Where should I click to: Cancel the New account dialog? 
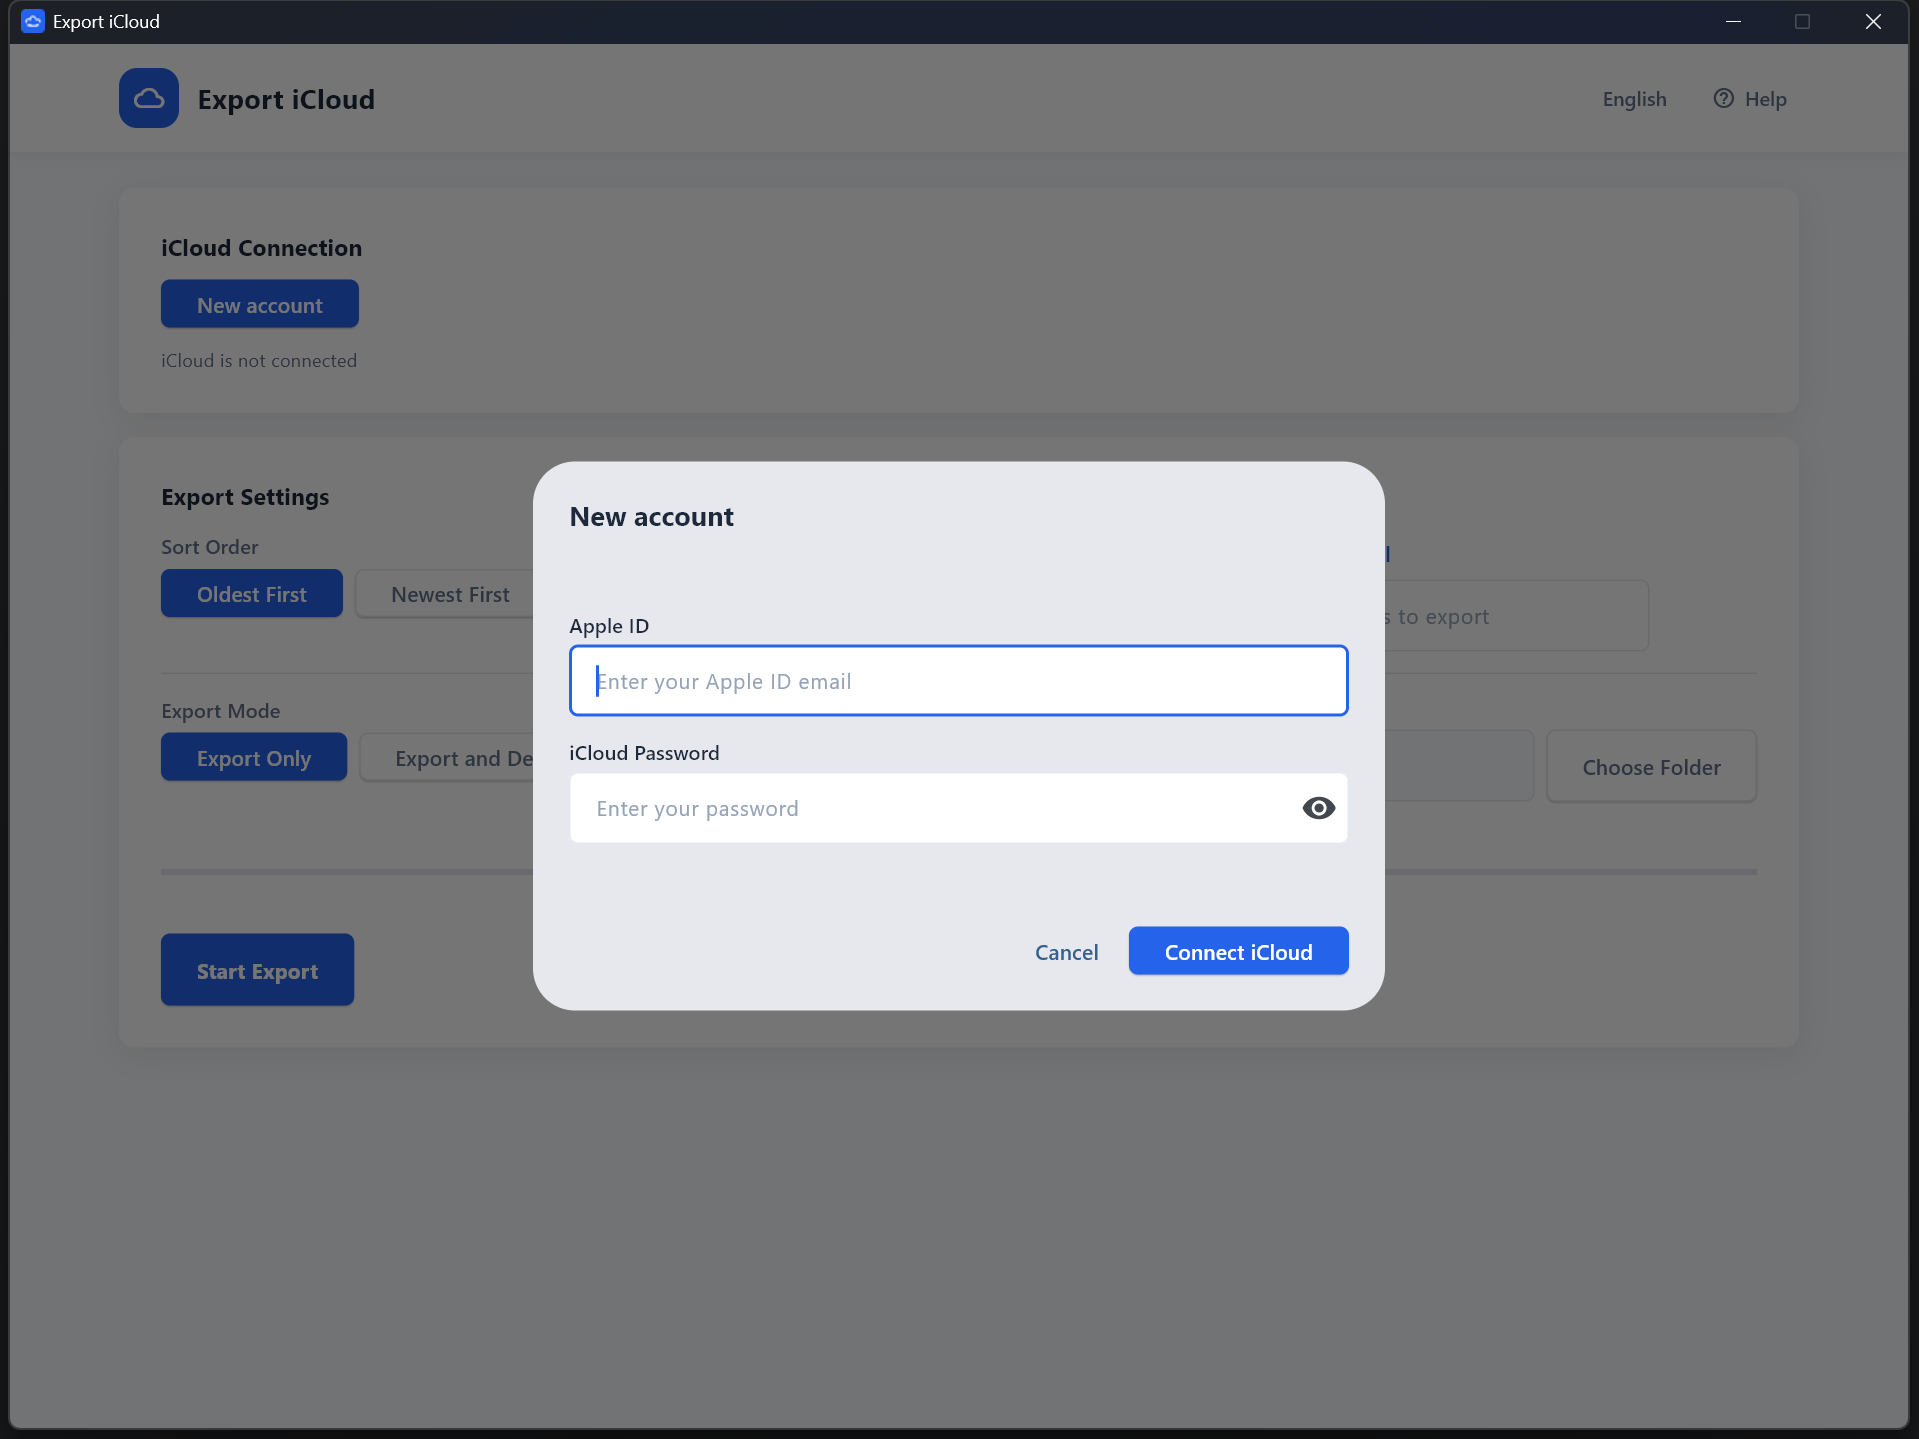pyautogui.click(x=1066, y=951)
